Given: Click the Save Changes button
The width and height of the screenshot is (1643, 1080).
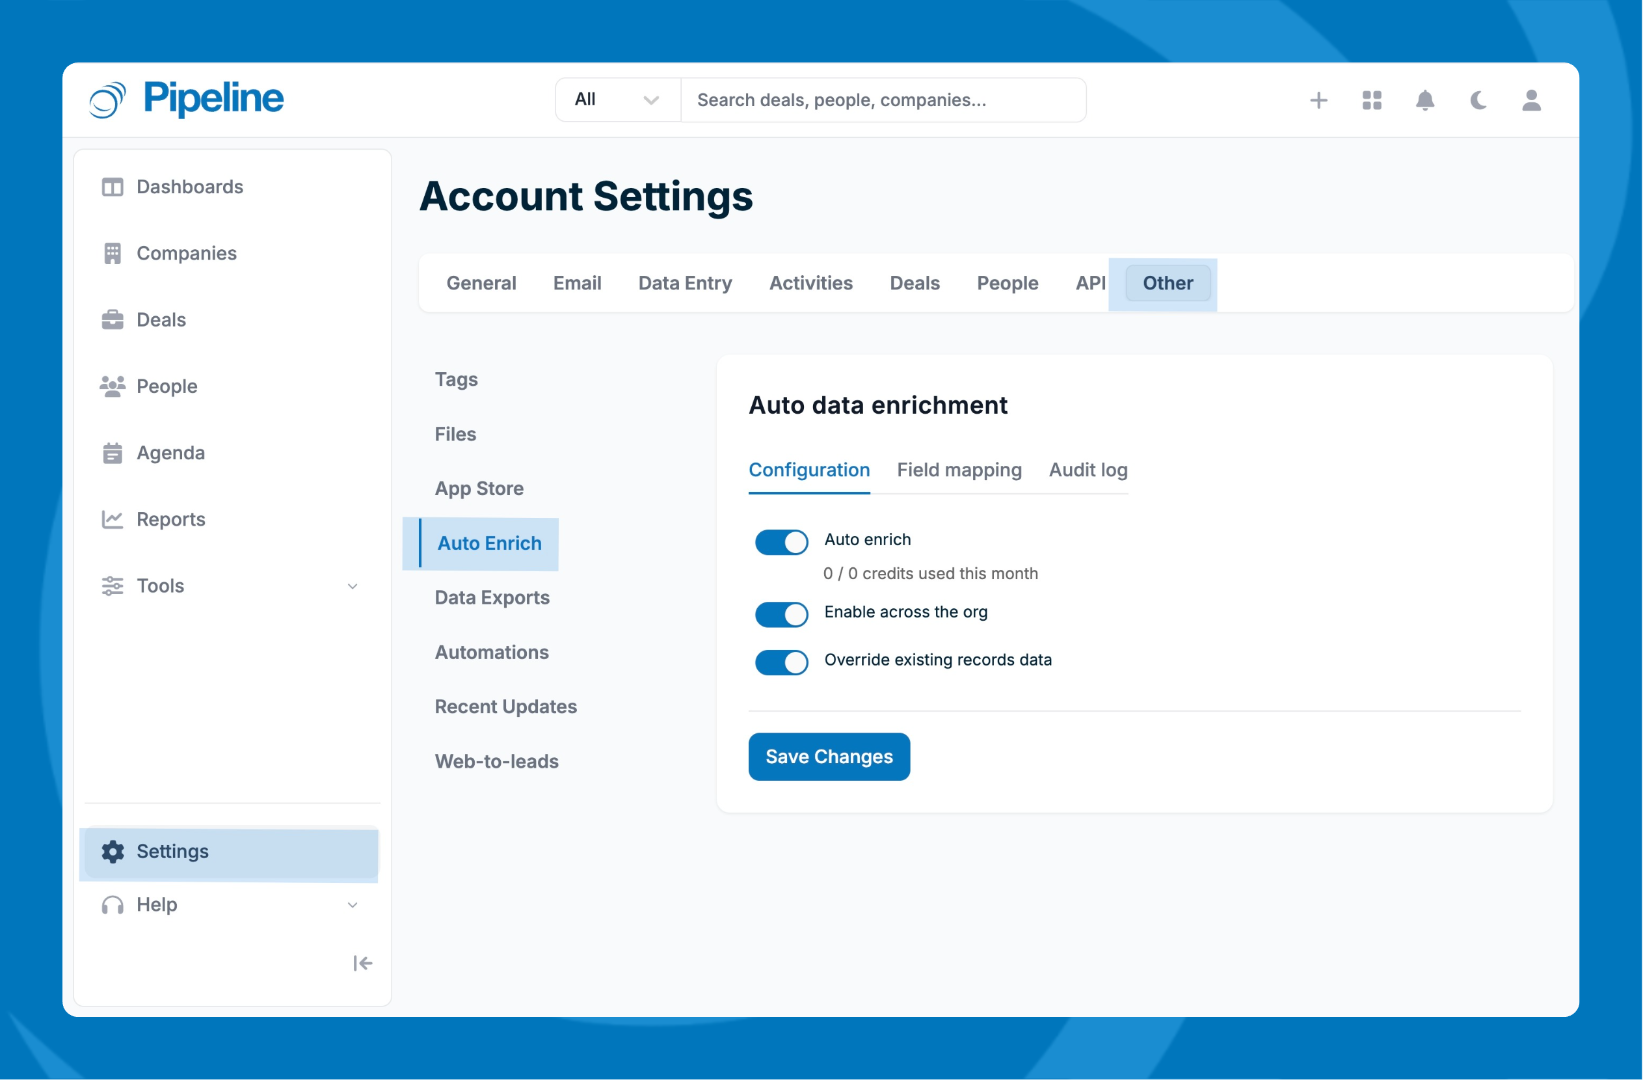Looking at the screenshot, I should point(828,757).
